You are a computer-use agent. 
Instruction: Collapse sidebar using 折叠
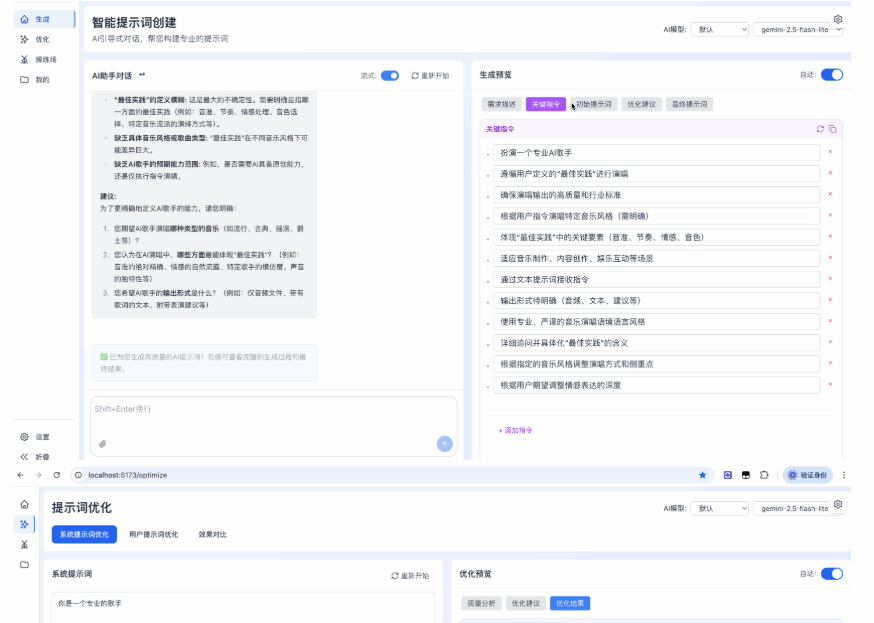[40, 457]
